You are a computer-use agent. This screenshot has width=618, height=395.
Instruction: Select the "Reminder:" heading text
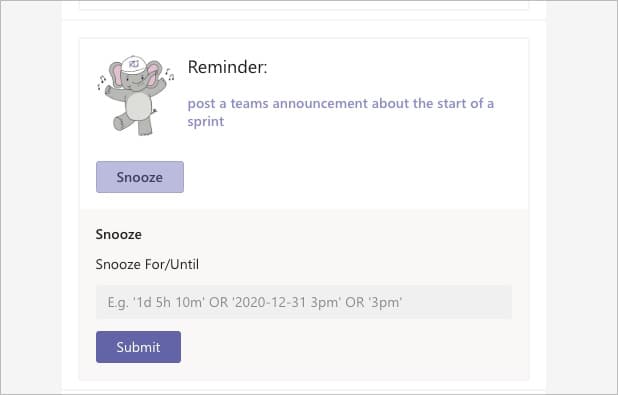227,67
